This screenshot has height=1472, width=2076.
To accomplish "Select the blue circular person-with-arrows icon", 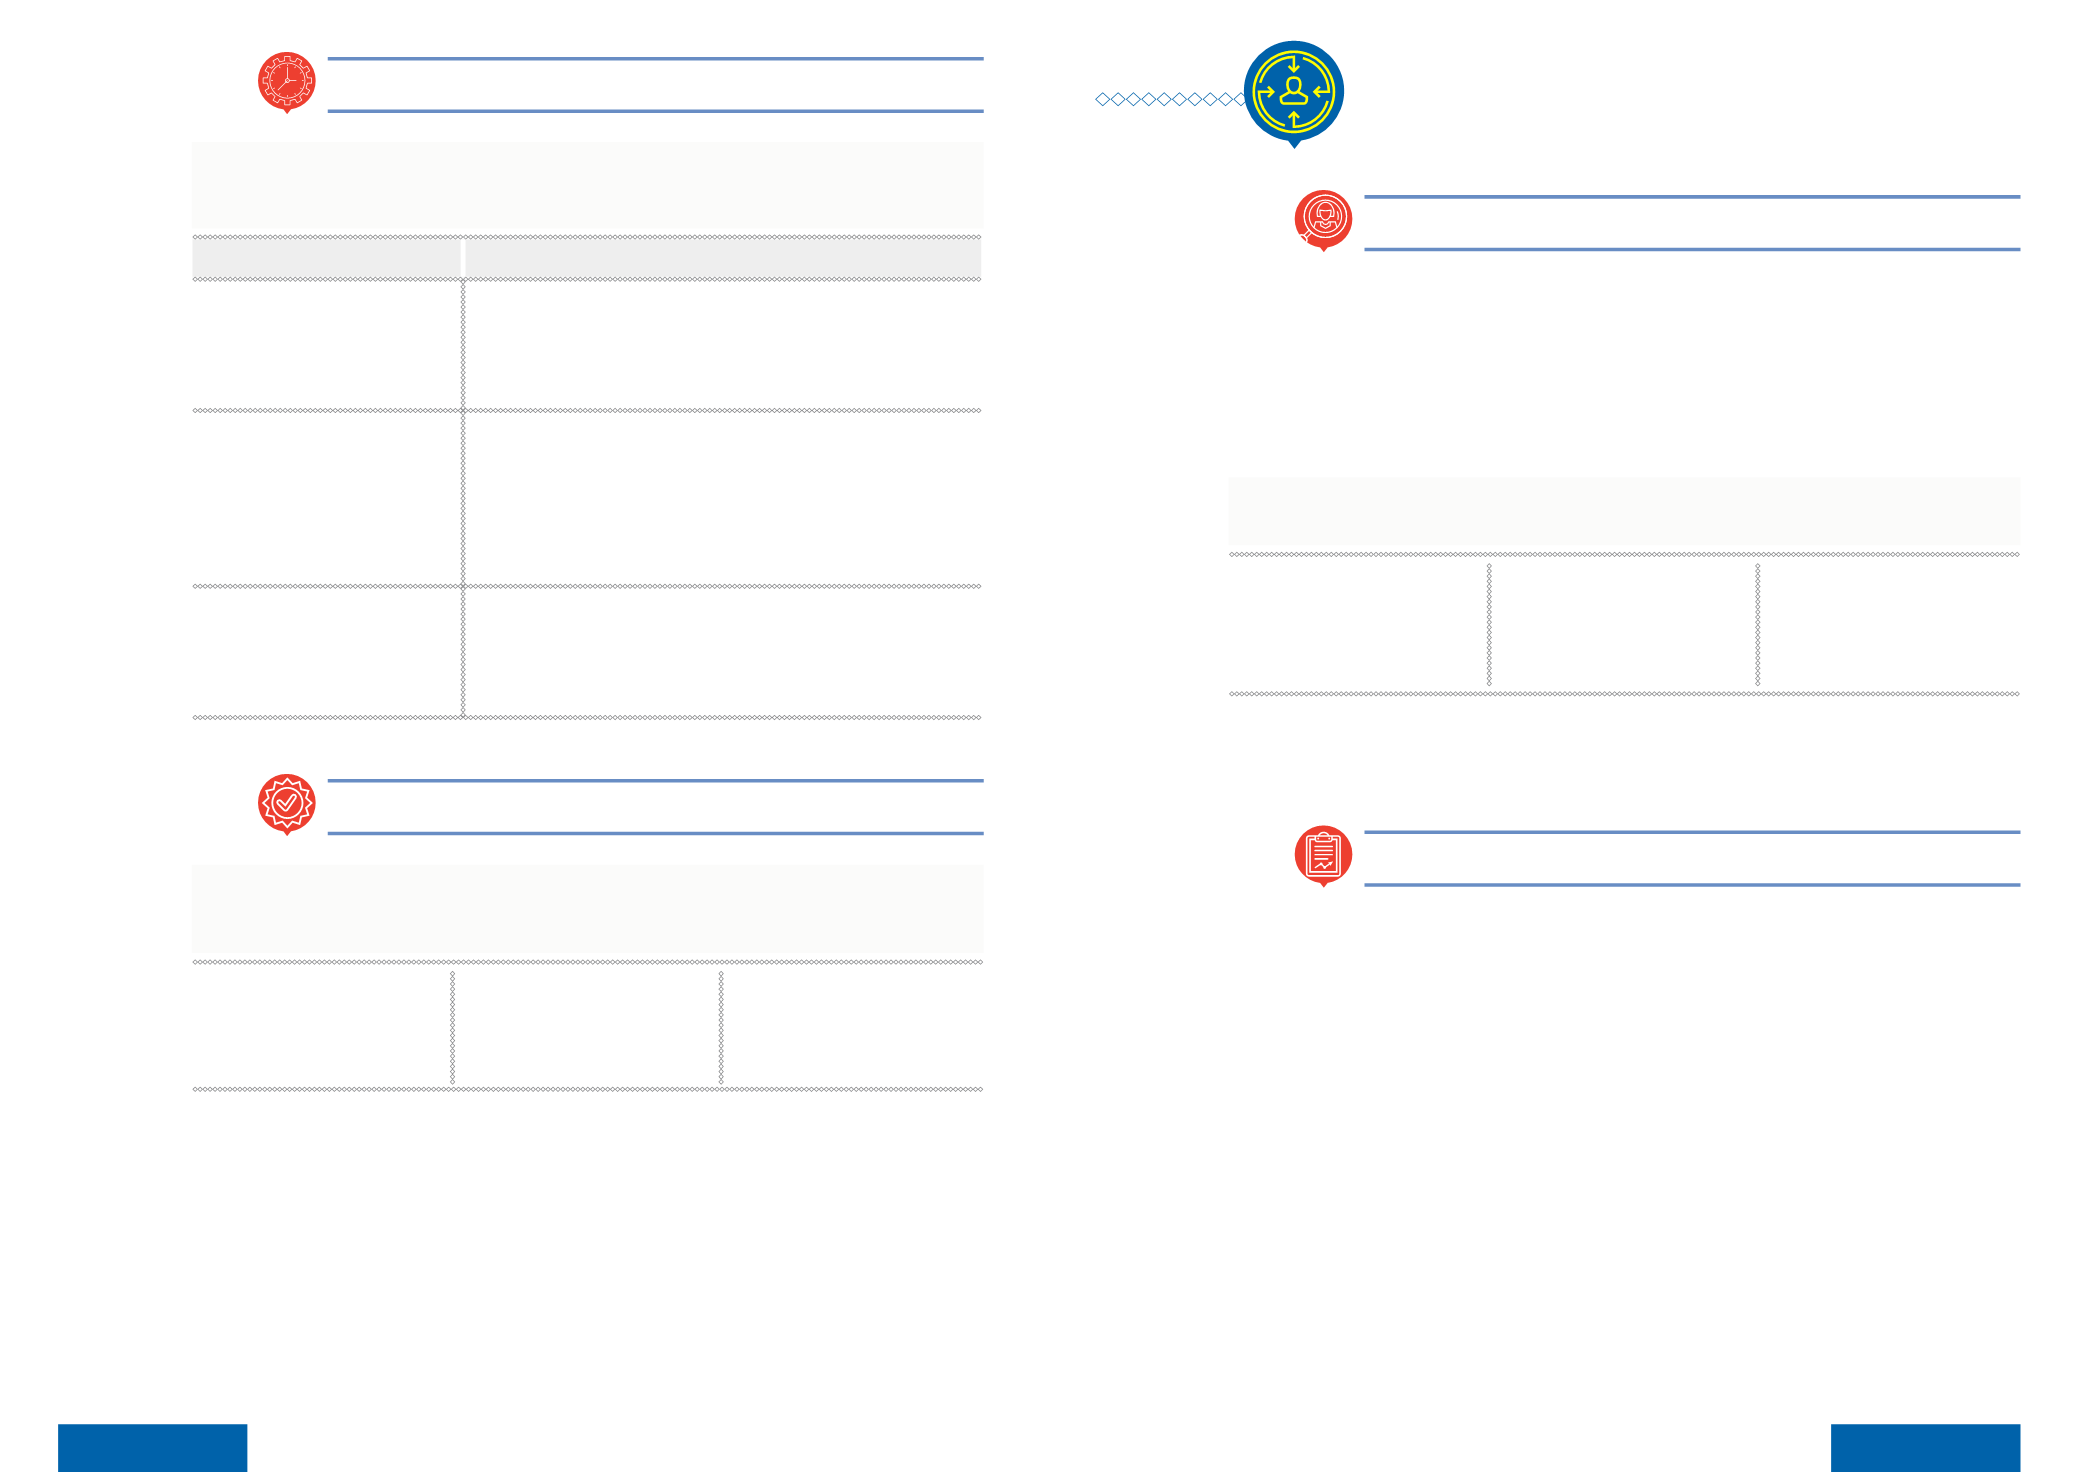I will click(1294, 93).
